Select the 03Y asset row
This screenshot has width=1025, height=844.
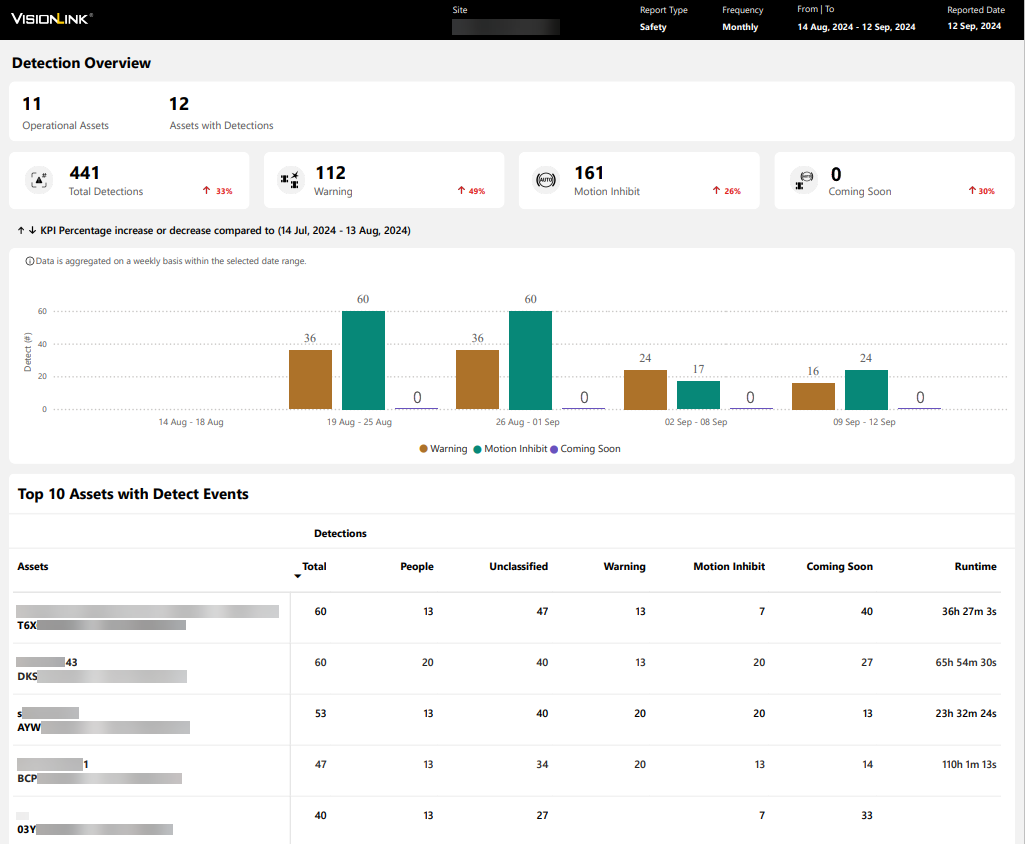(x=507, y=821)
